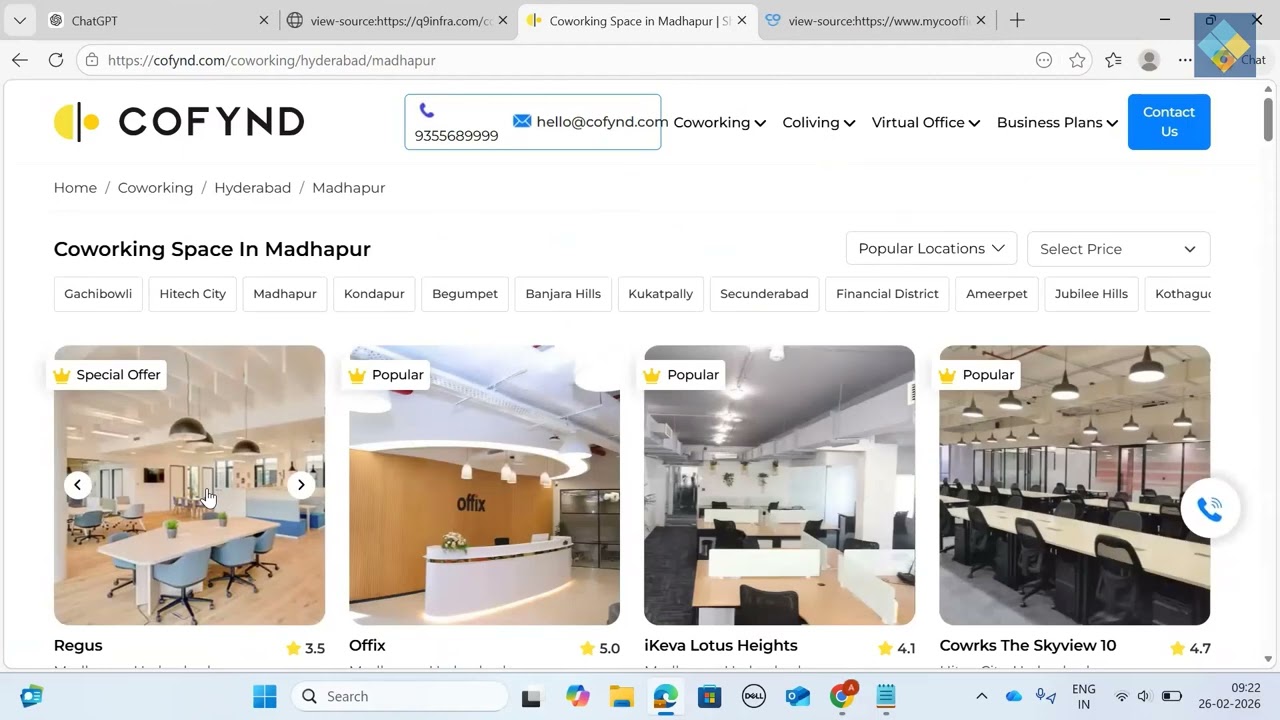Image resolution: width=1280 pixels, height=720 pixels.
Task: Open Notepad from the taskbar
Action: point(885,696)
